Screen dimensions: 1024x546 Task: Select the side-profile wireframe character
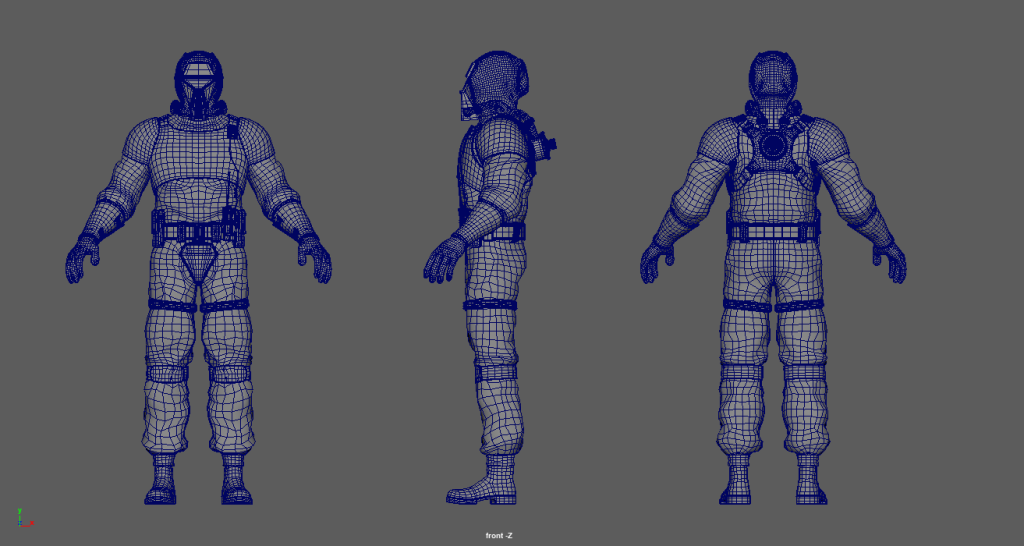pyautogui.click(x=489, y=278)
